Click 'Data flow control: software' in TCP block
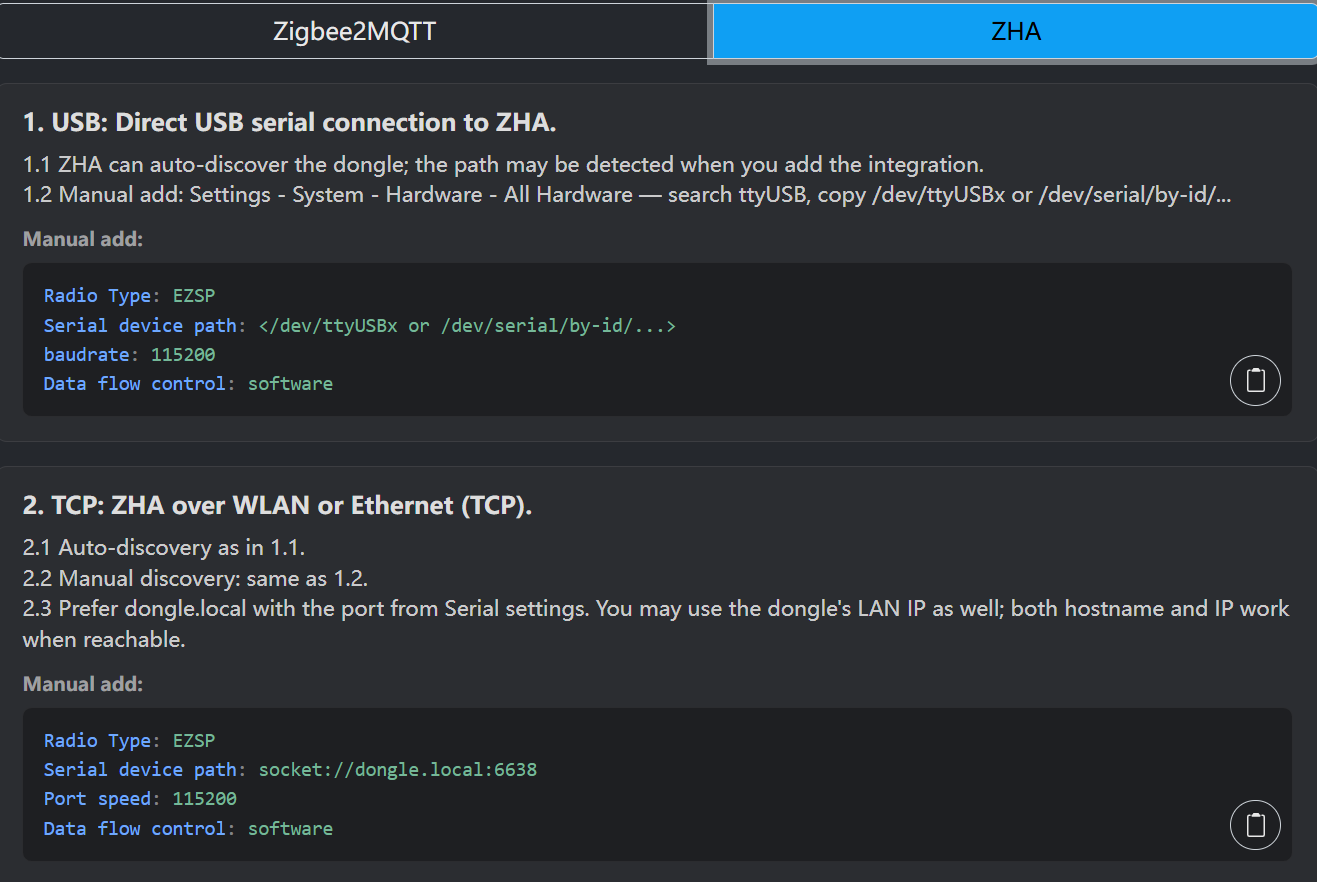 (x=188, y=829)
